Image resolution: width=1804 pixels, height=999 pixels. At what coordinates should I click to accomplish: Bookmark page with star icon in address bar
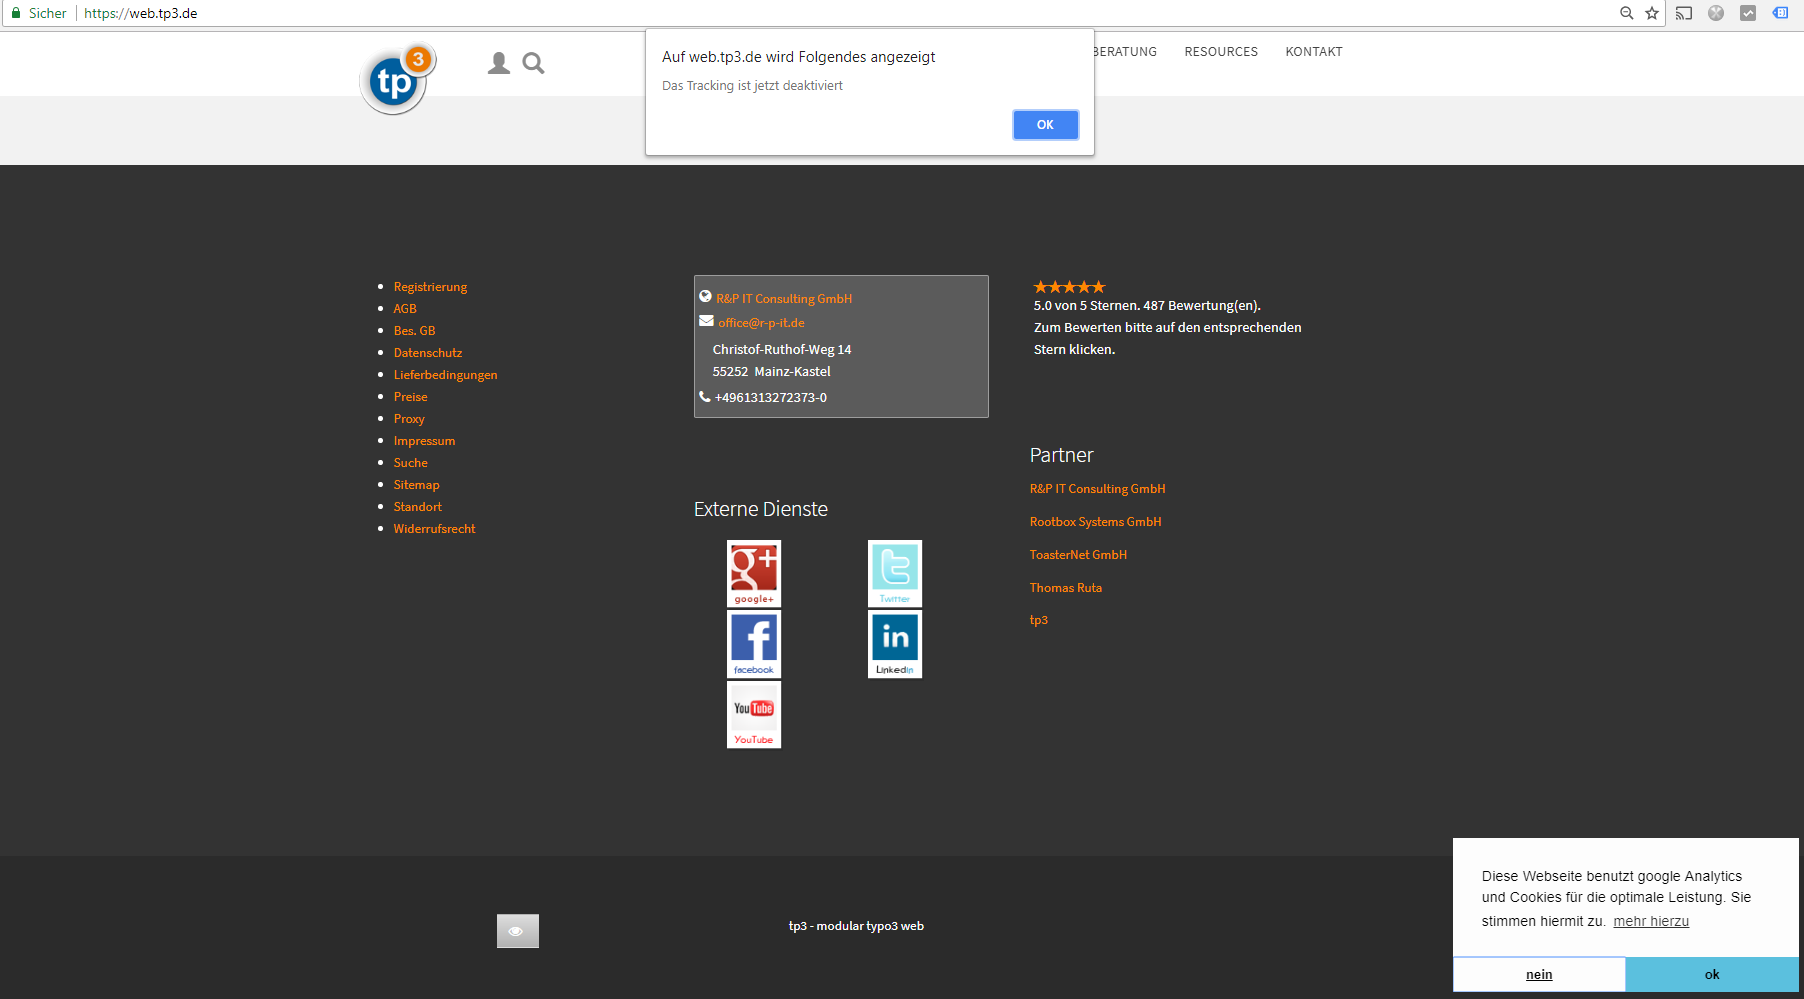pyautogui.click(x=1652, y=13)
